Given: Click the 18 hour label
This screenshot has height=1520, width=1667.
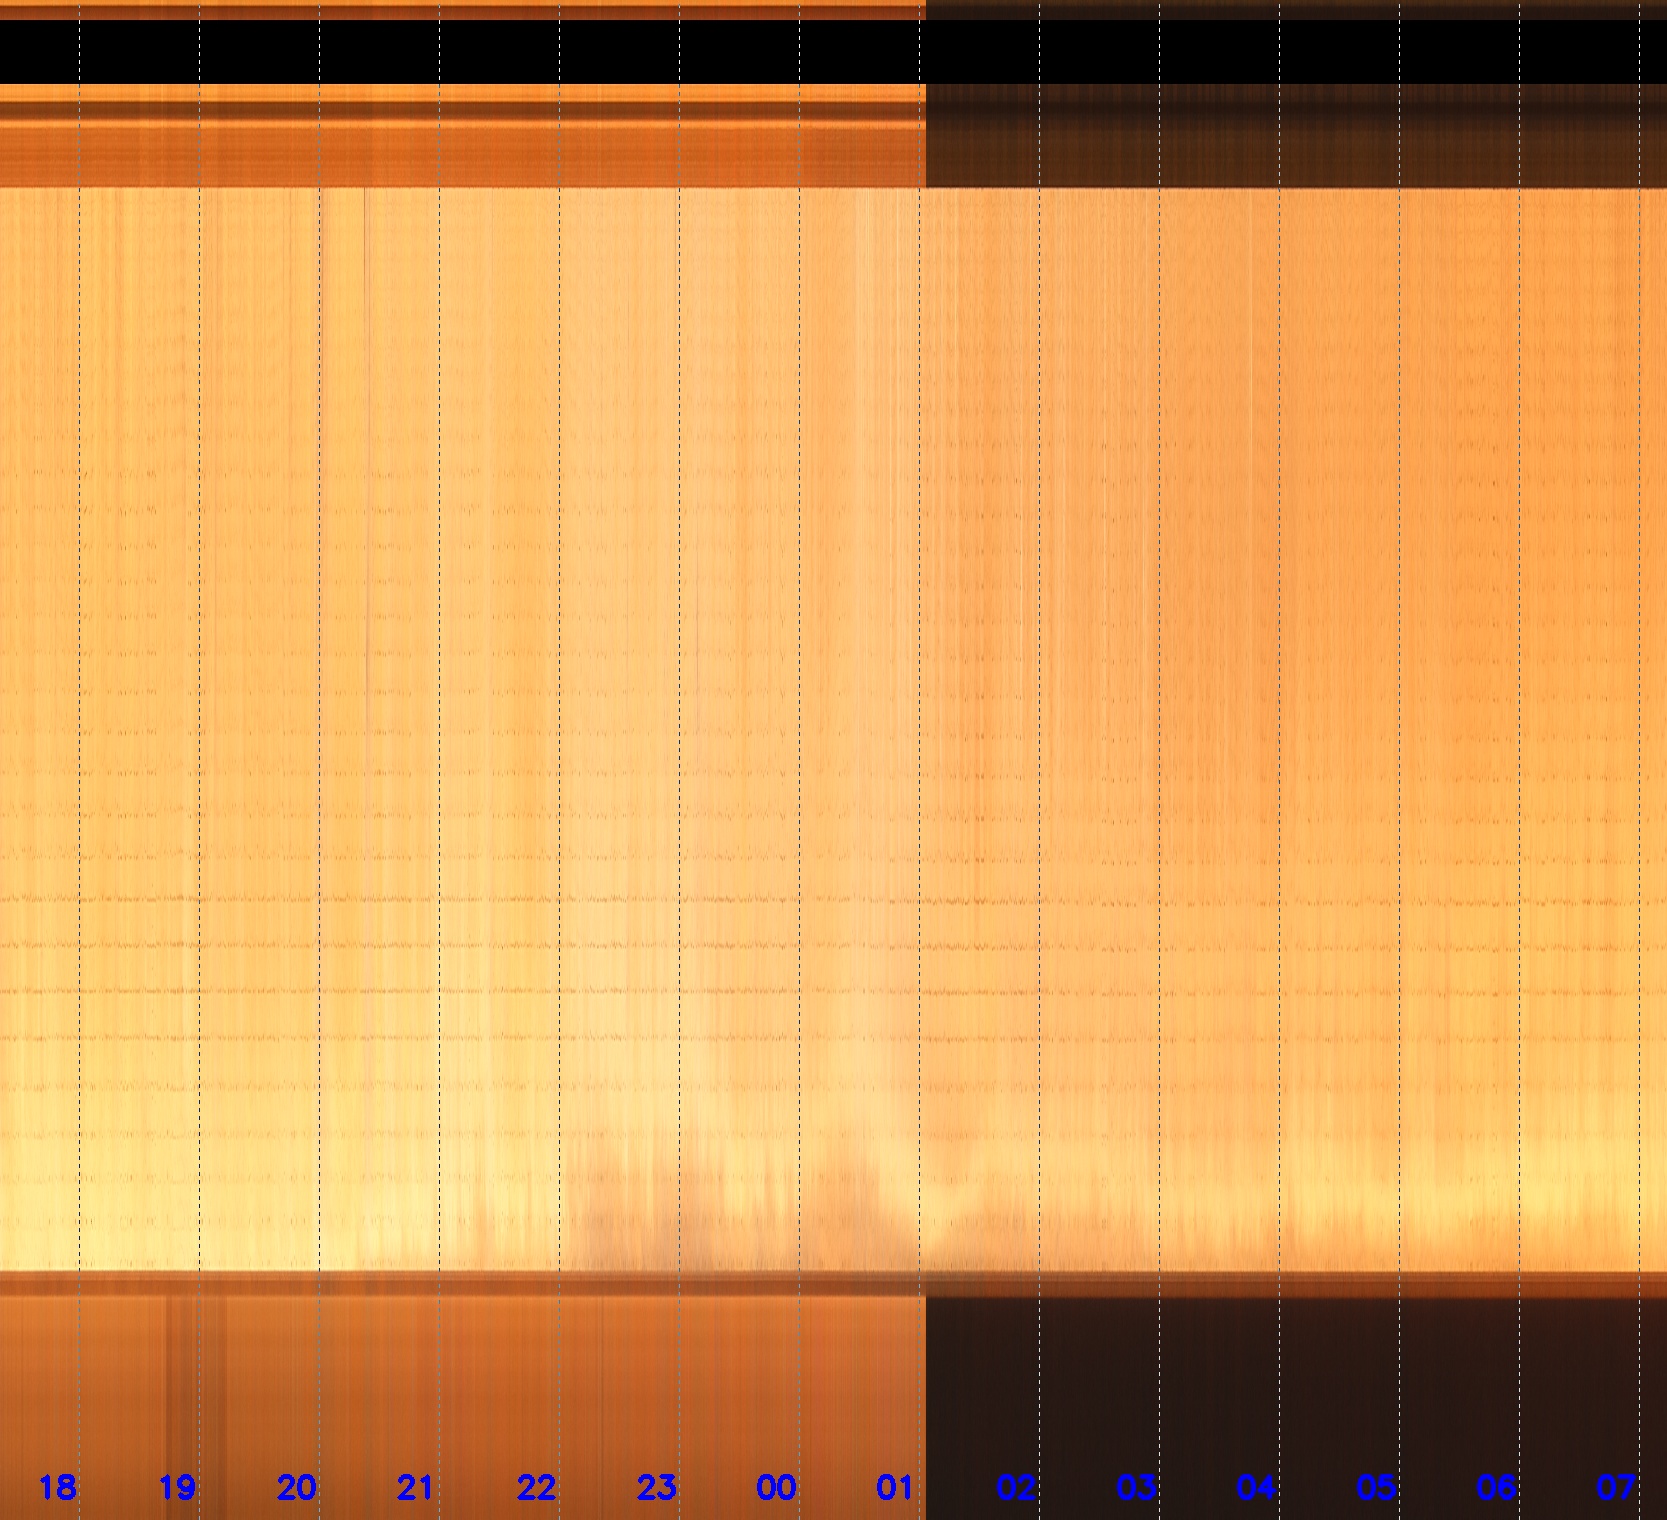Looking at the screenshot, I should click(57, 1487).
